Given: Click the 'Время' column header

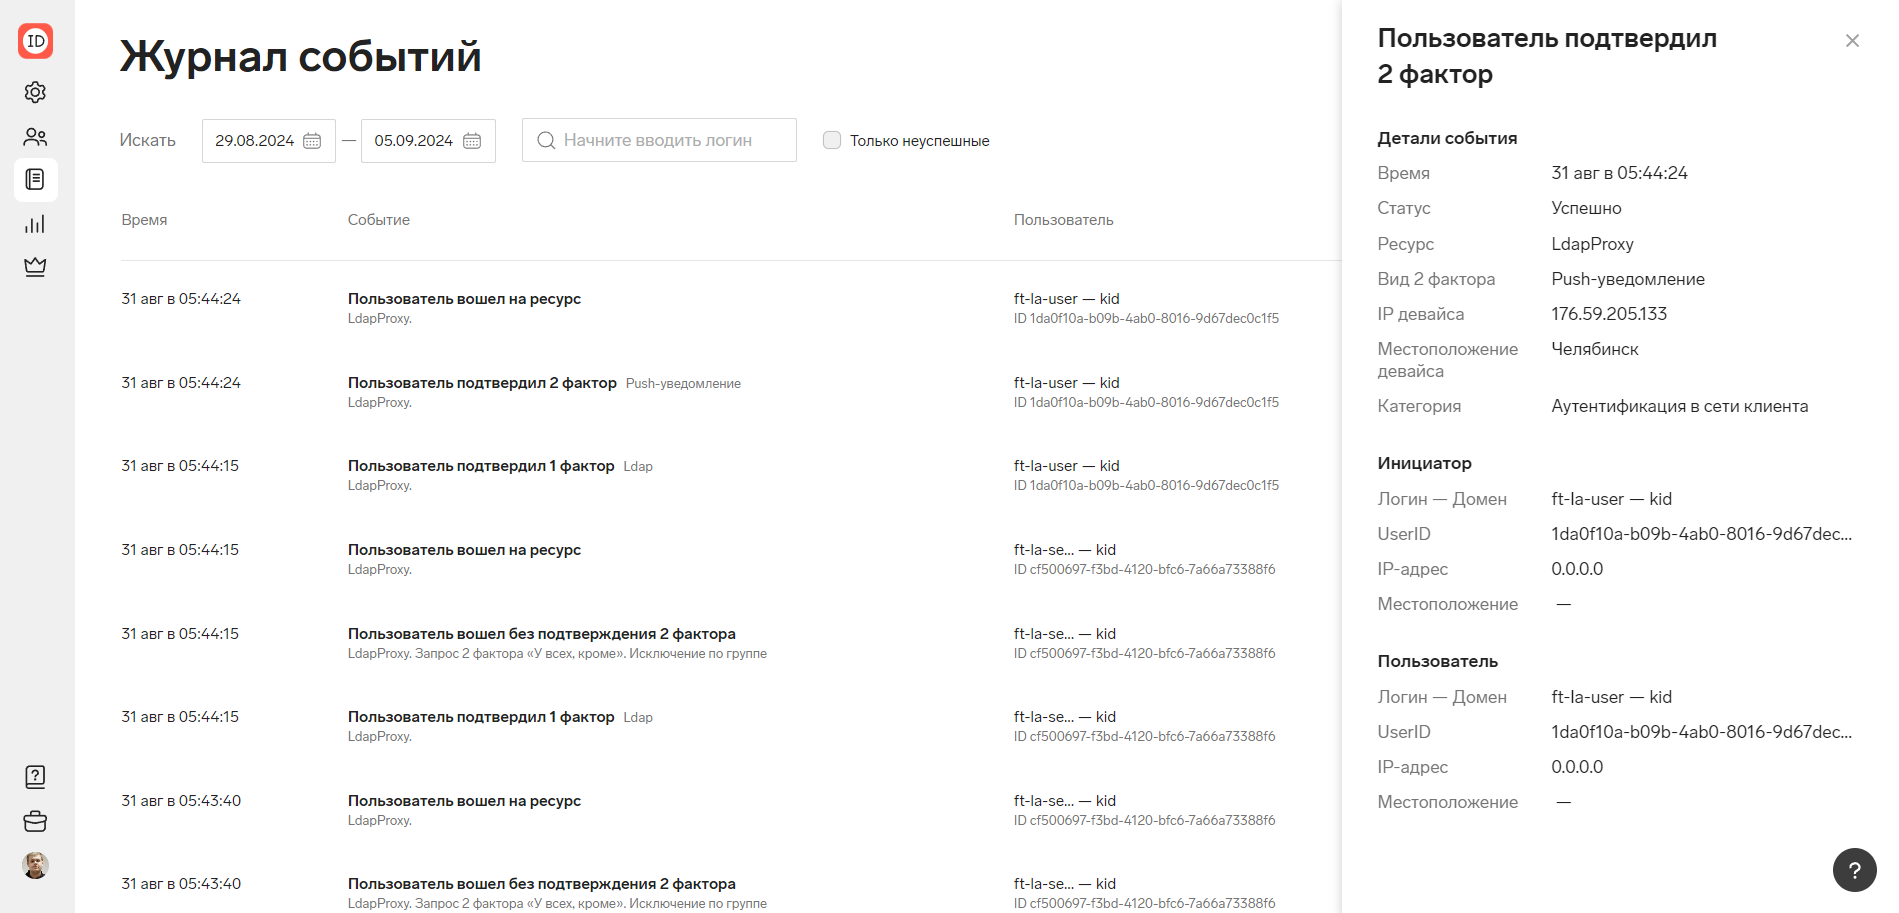Looking at the screenshot, I should pyautogui.click(x=144, y=220).
